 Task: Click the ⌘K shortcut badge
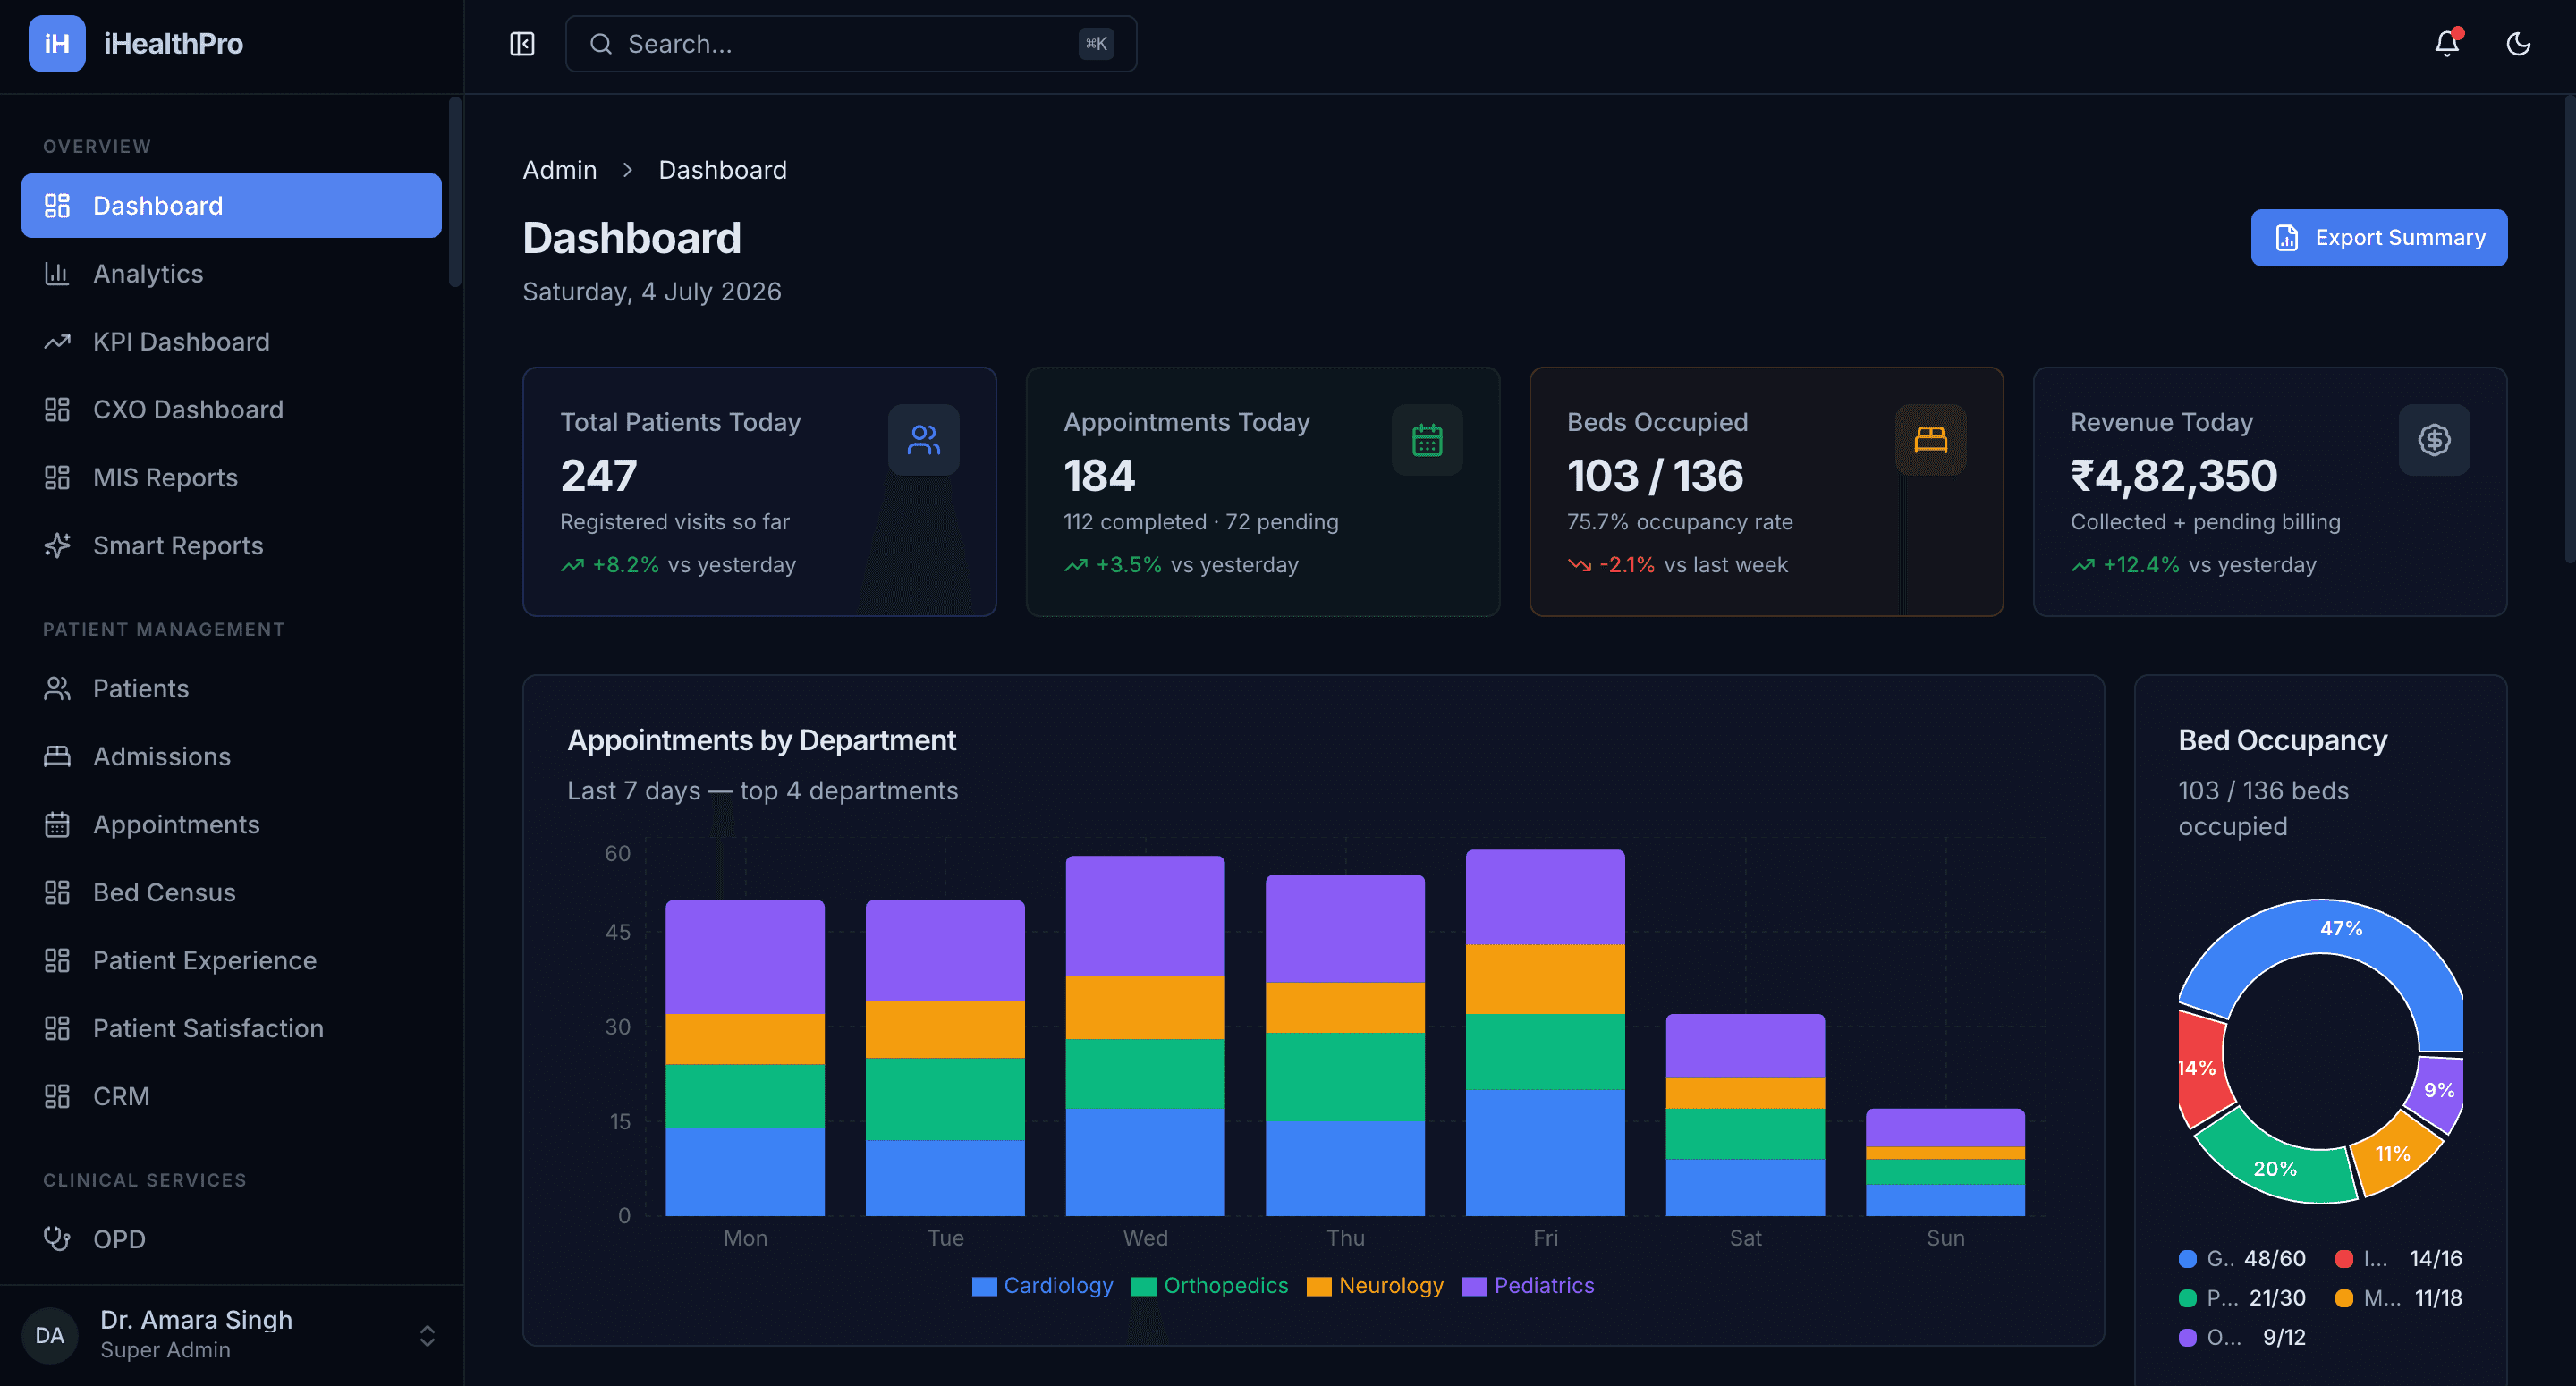click(x=1096, y=44)
